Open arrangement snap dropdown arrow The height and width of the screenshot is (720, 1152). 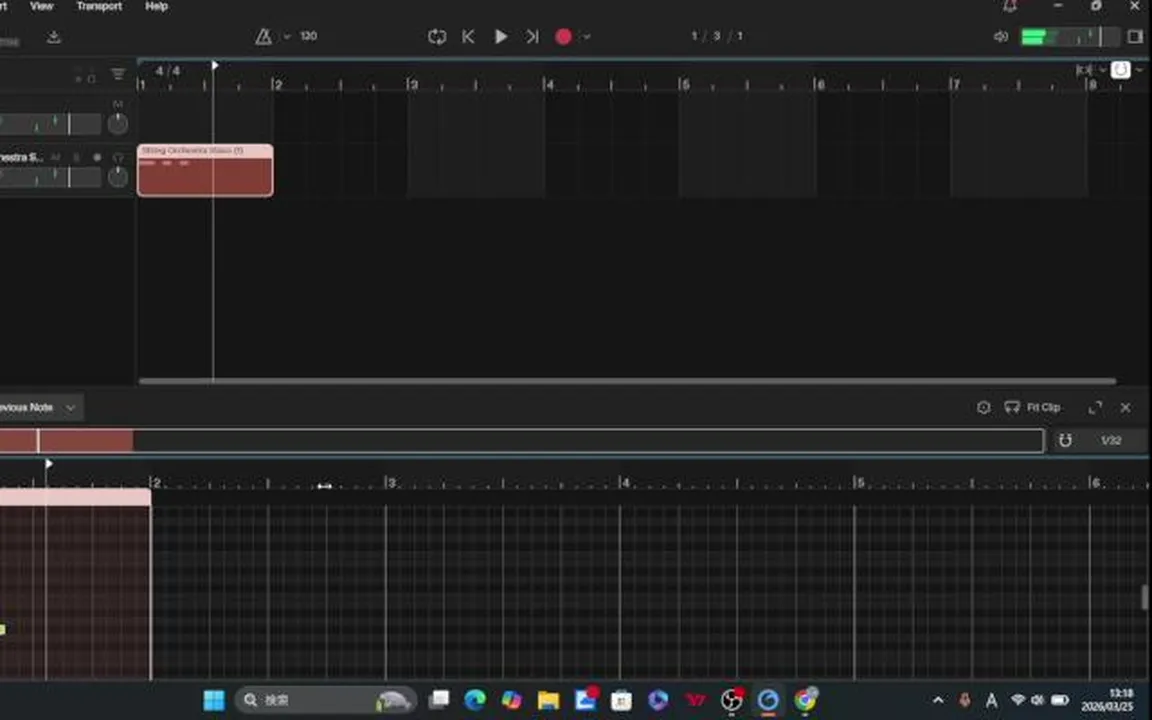[1102, 70]
